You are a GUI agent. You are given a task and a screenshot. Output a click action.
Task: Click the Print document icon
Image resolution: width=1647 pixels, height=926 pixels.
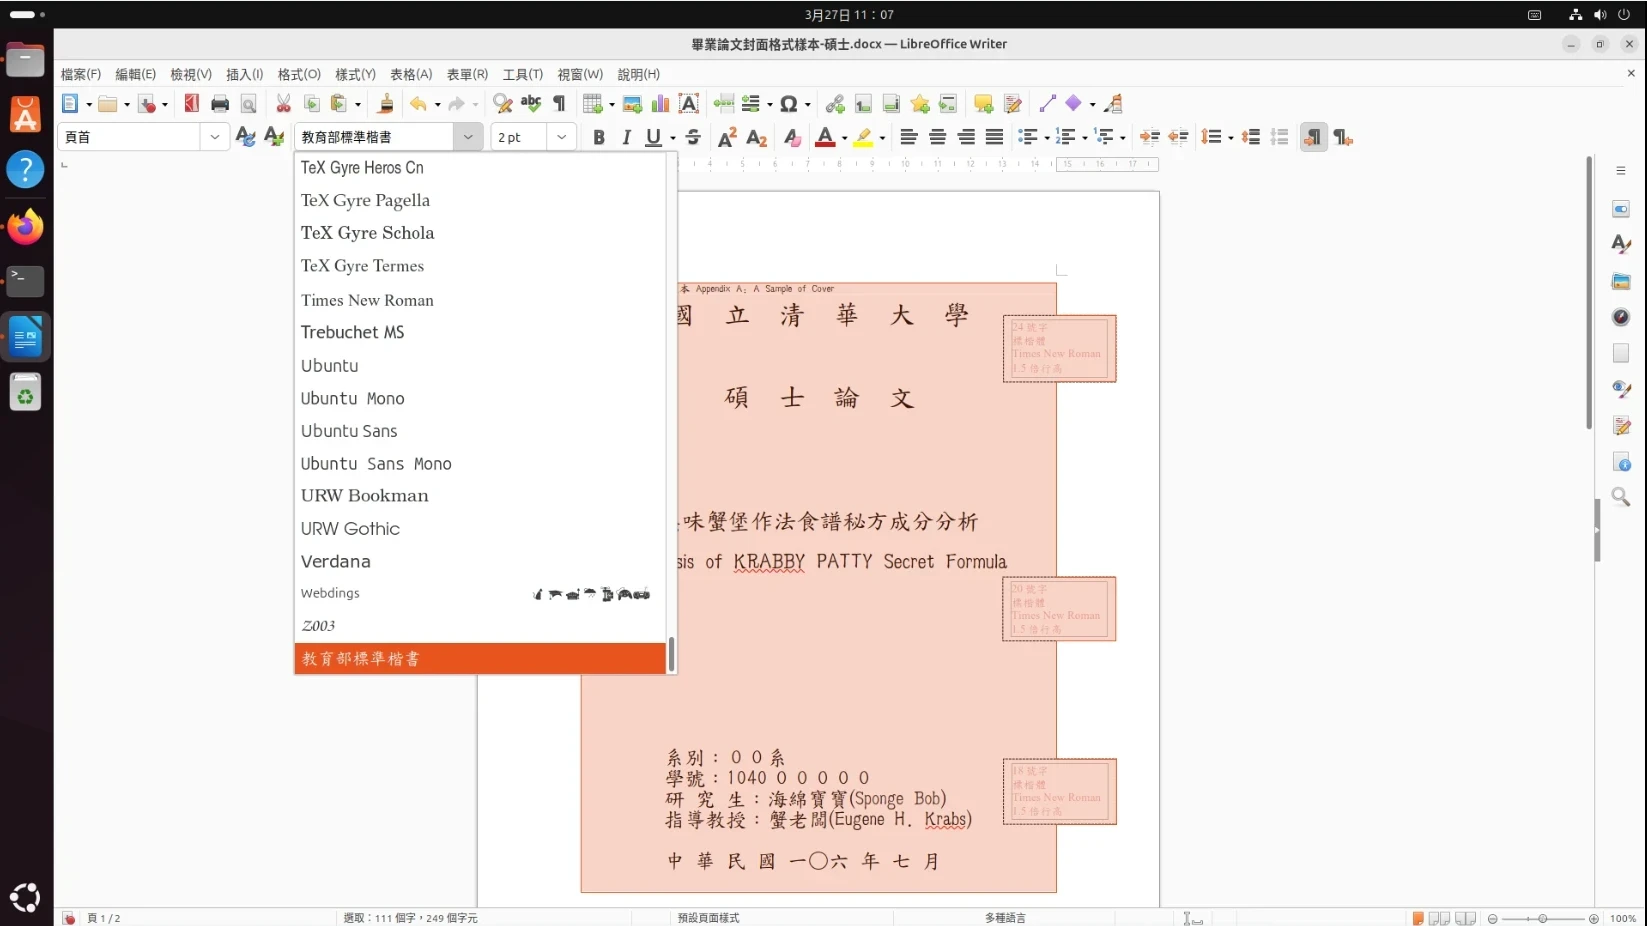tap(220, 104)
